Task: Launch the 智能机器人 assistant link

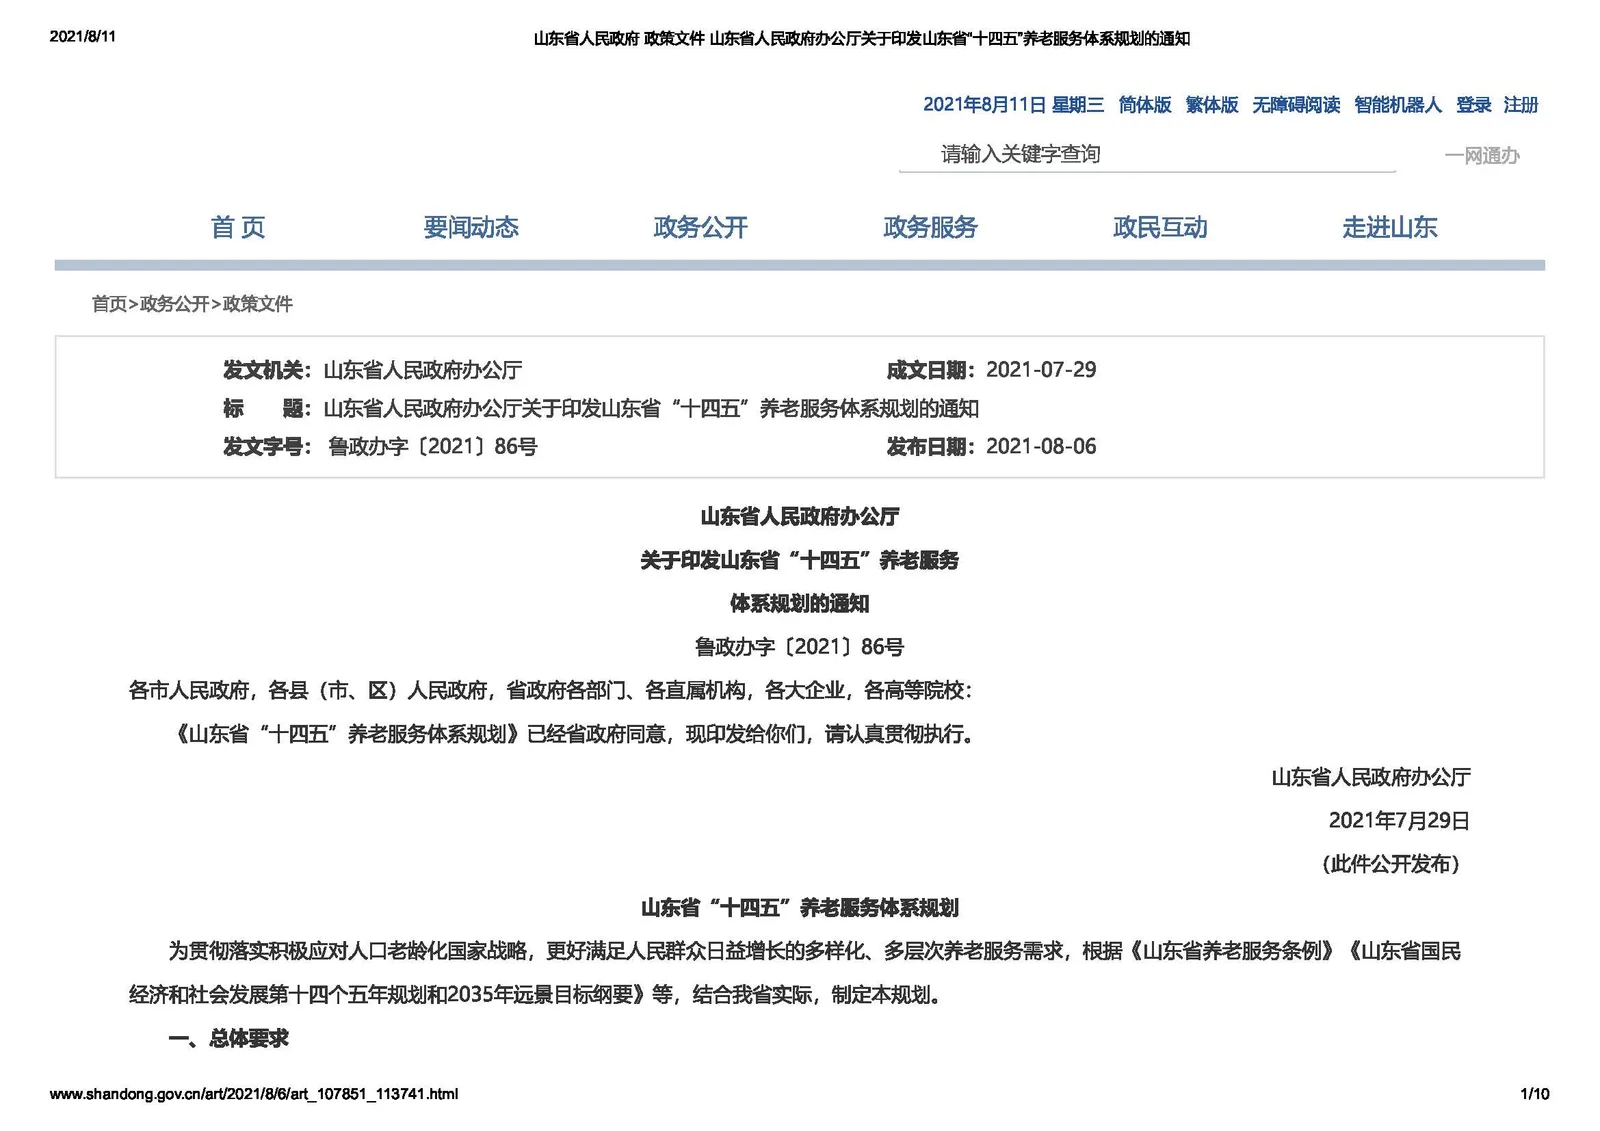Action: pyautogui.click(x=1398, y=104)
